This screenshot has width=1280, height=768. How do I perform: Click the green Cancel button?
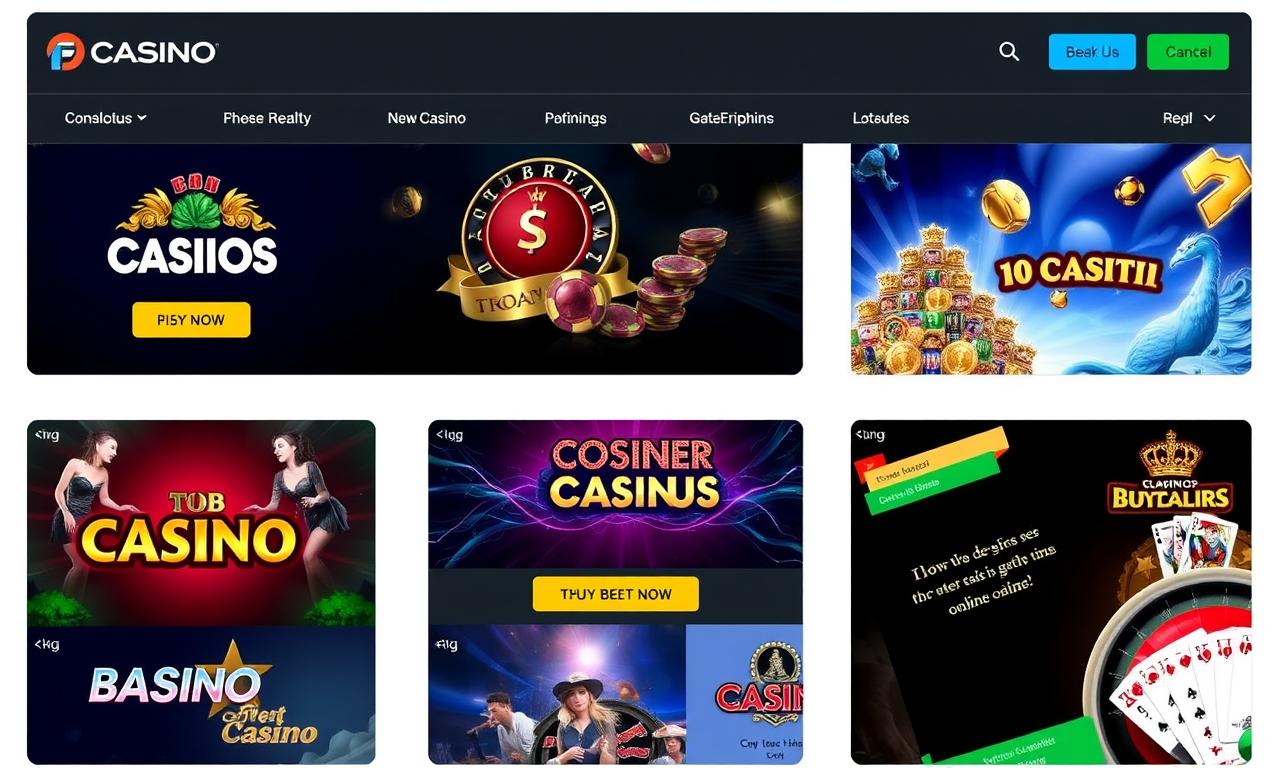point(1188,52)
